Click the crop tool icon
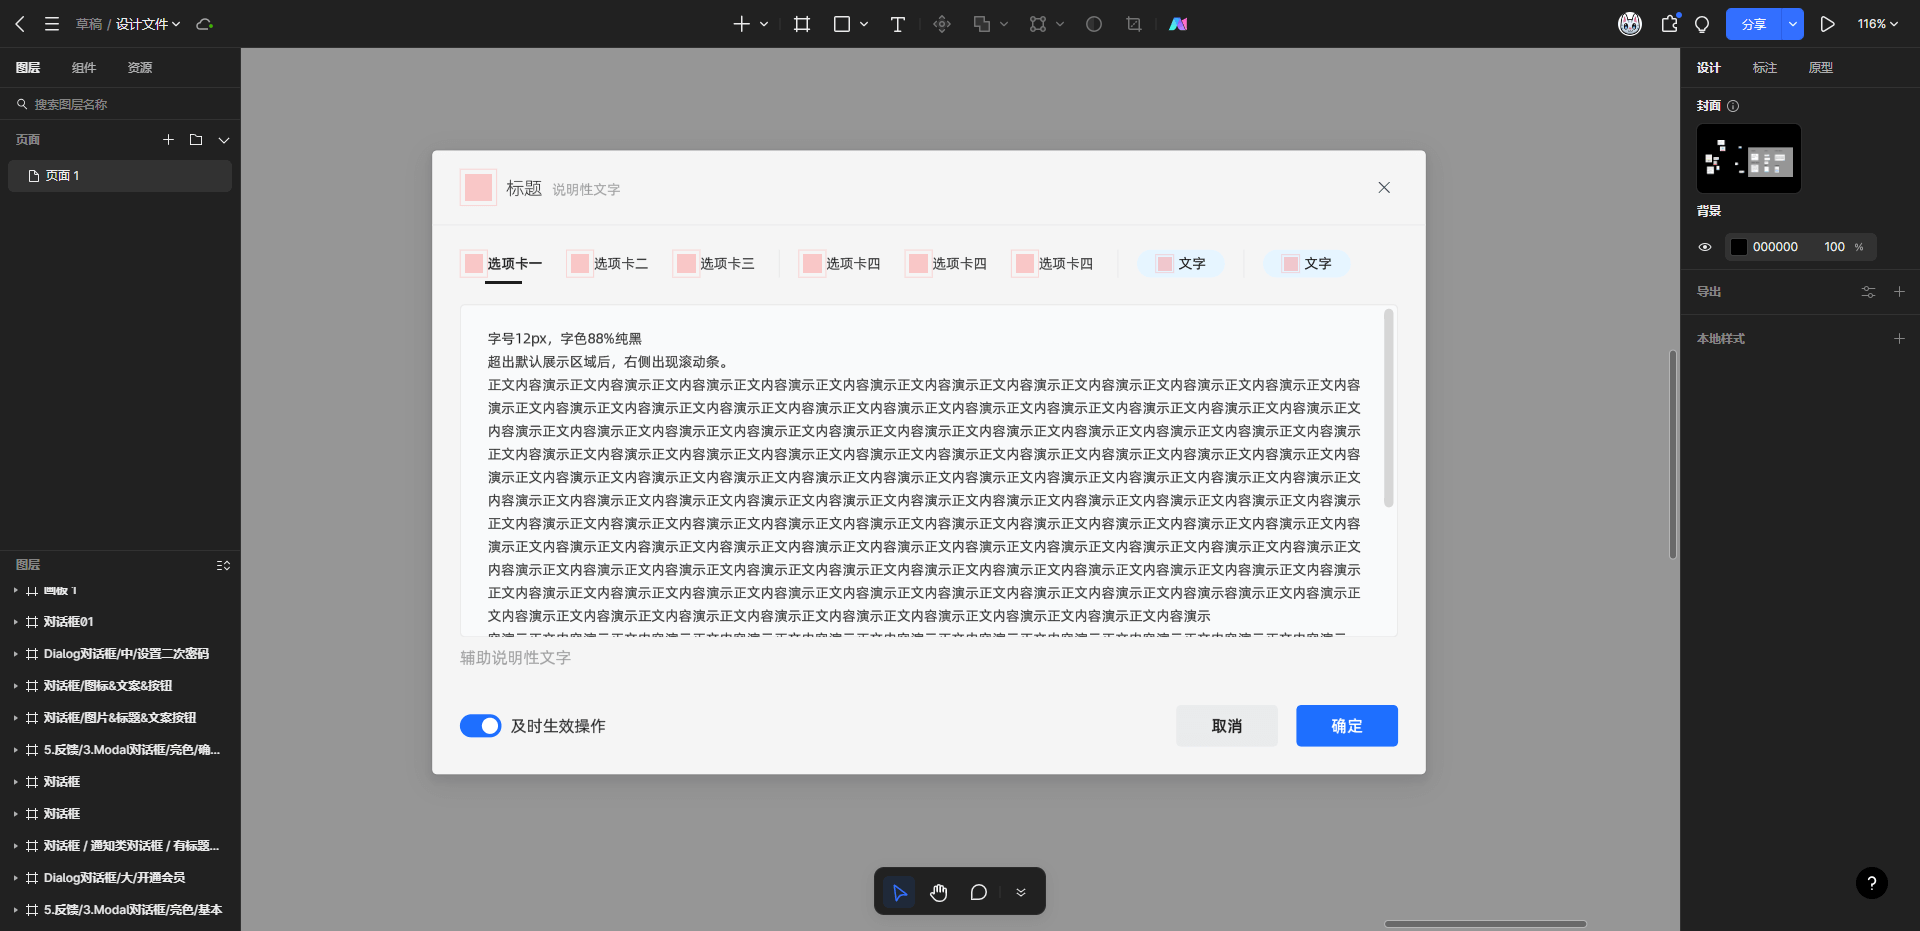1920x931 pixels. point(1134,24)
